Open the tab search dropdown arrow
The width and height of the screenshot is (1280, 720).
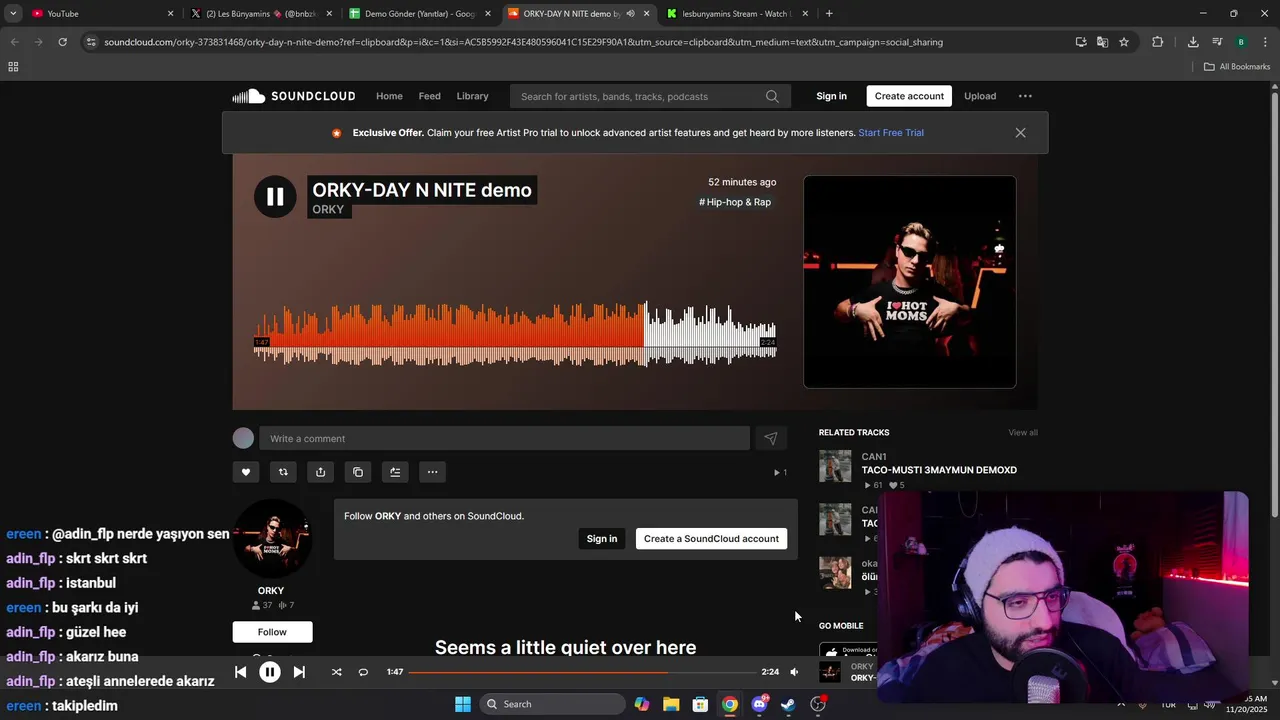point(13,13)
